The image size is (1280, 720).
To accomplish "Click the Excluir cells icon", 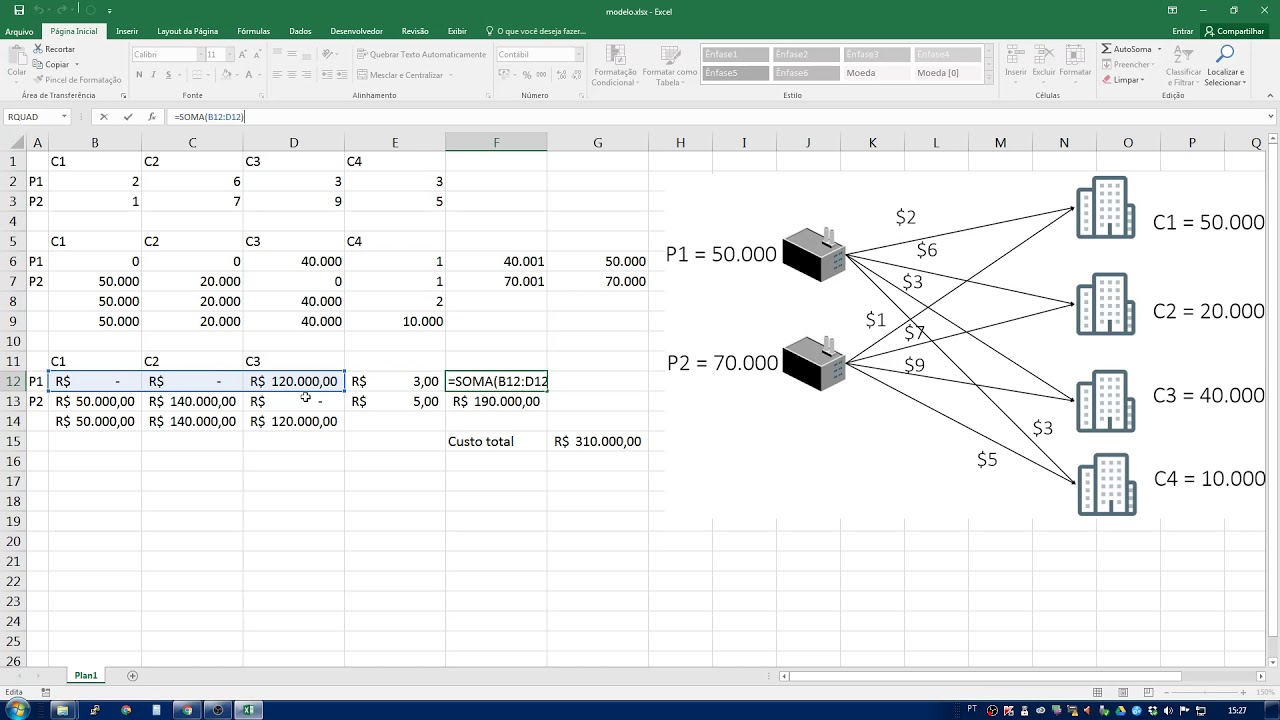I will (1044, 55).
